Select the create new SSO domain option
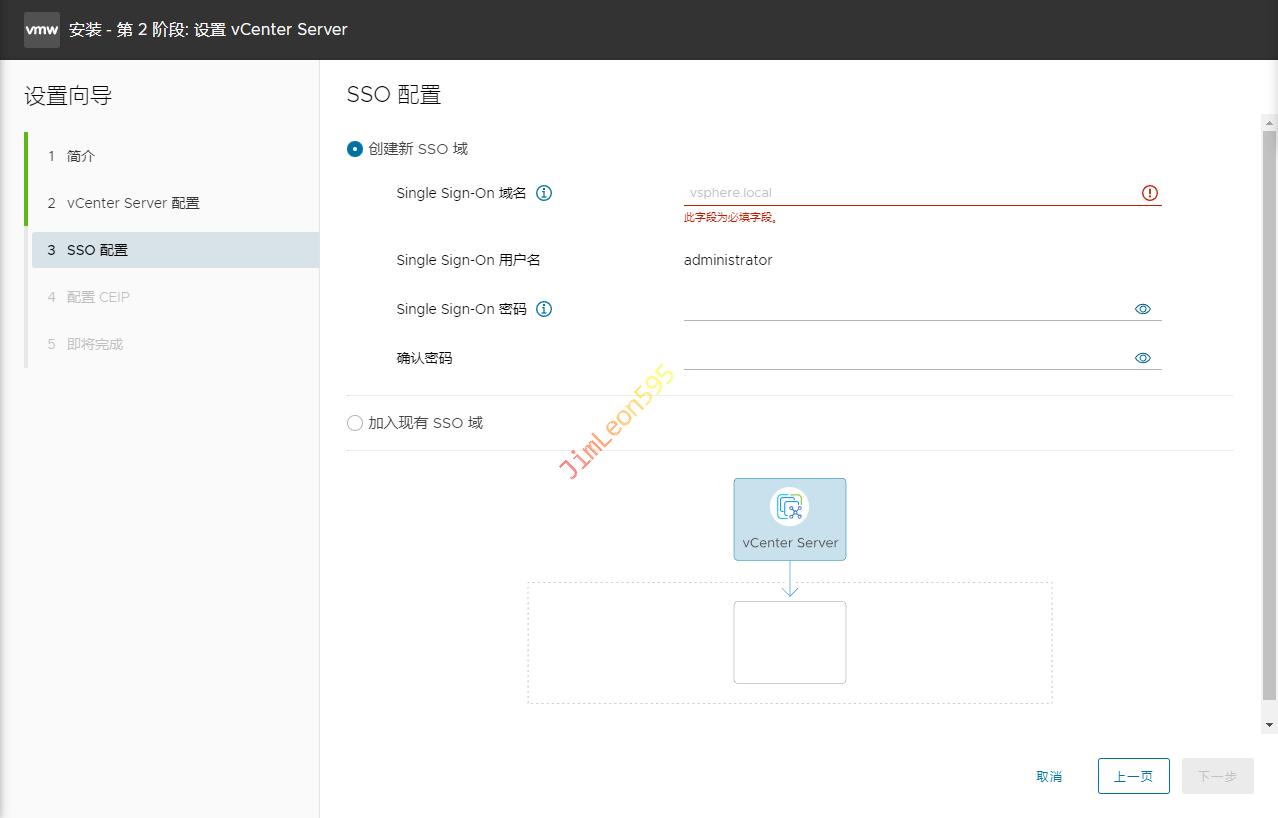The width and height of the screenshot is (1278, 818). pos(355,149)
